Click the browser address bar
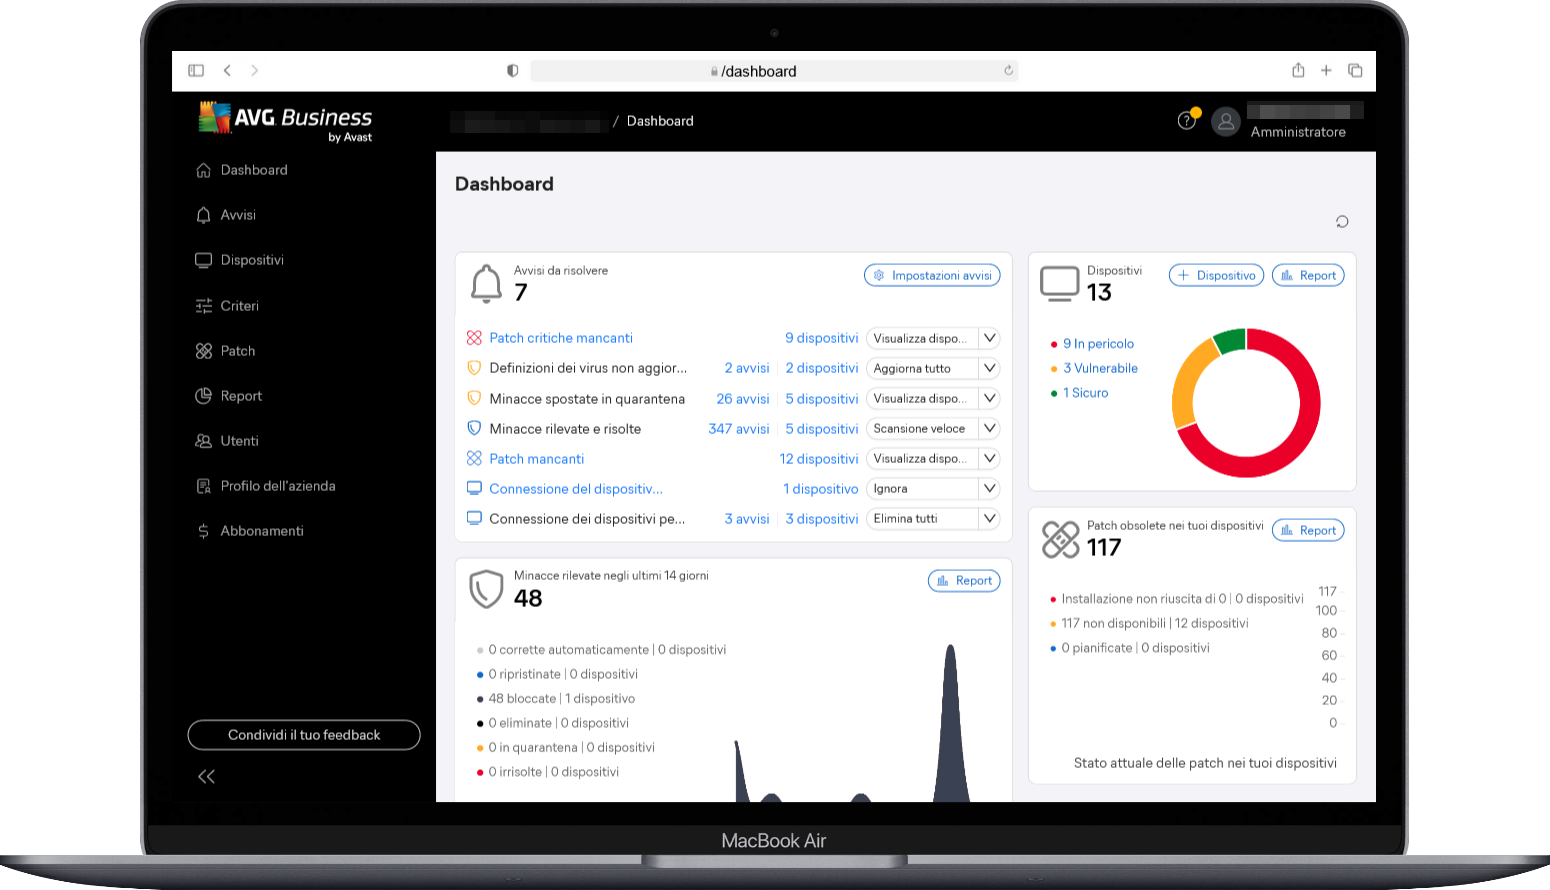This screenshot has height=890, width=1550. (760, 71)
